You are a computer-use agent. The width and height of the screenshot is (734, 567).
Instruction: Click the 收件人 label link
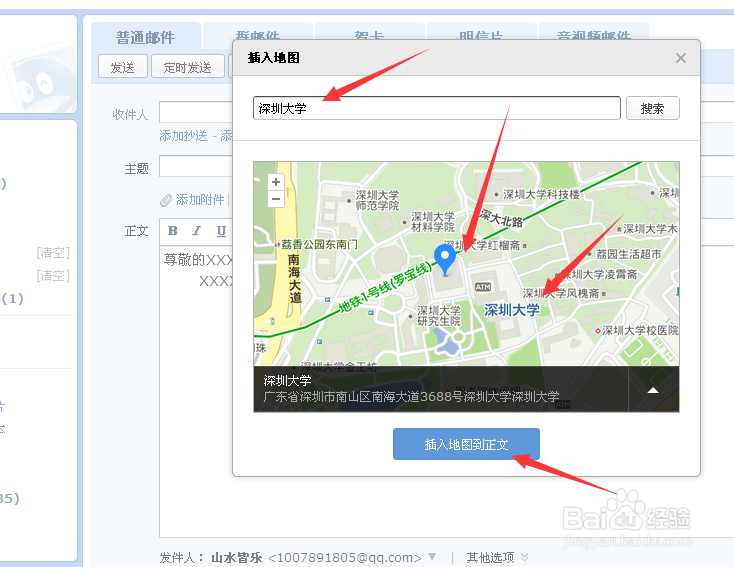click(130, 115)
